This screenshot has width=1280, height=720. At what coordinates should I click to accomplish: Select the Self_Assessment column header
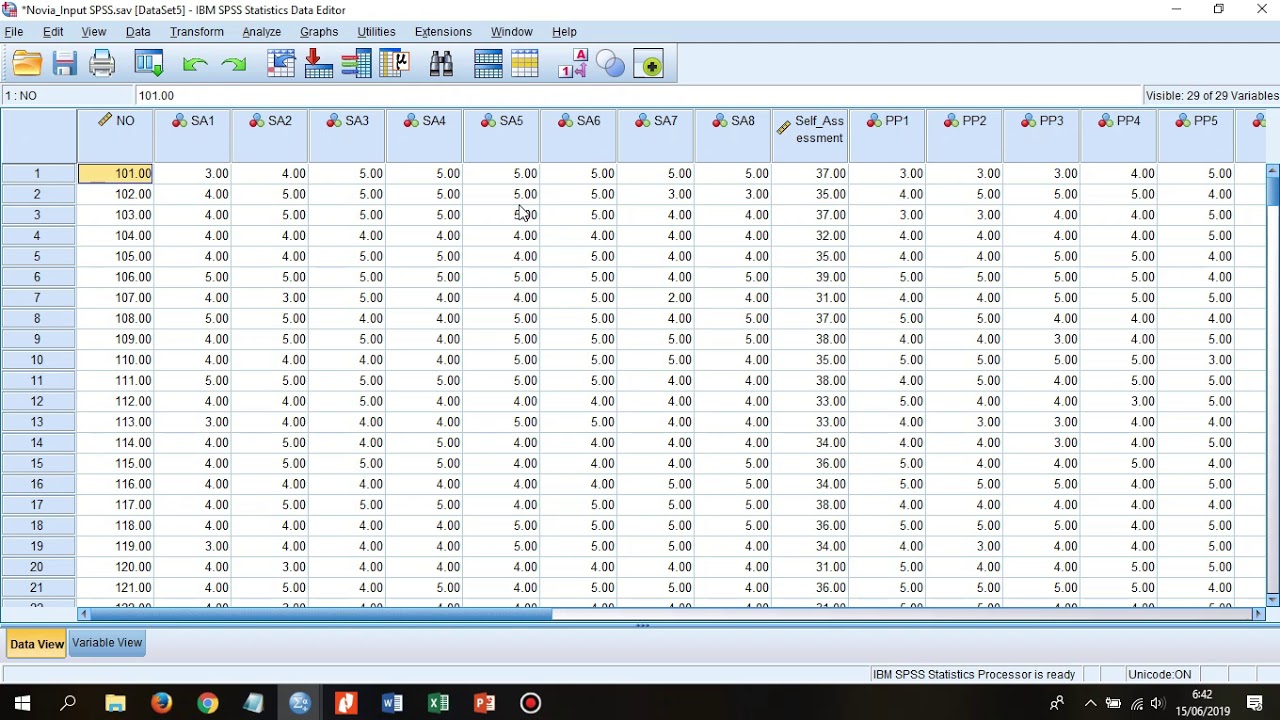pyautogui.click(x=810, y=135)
